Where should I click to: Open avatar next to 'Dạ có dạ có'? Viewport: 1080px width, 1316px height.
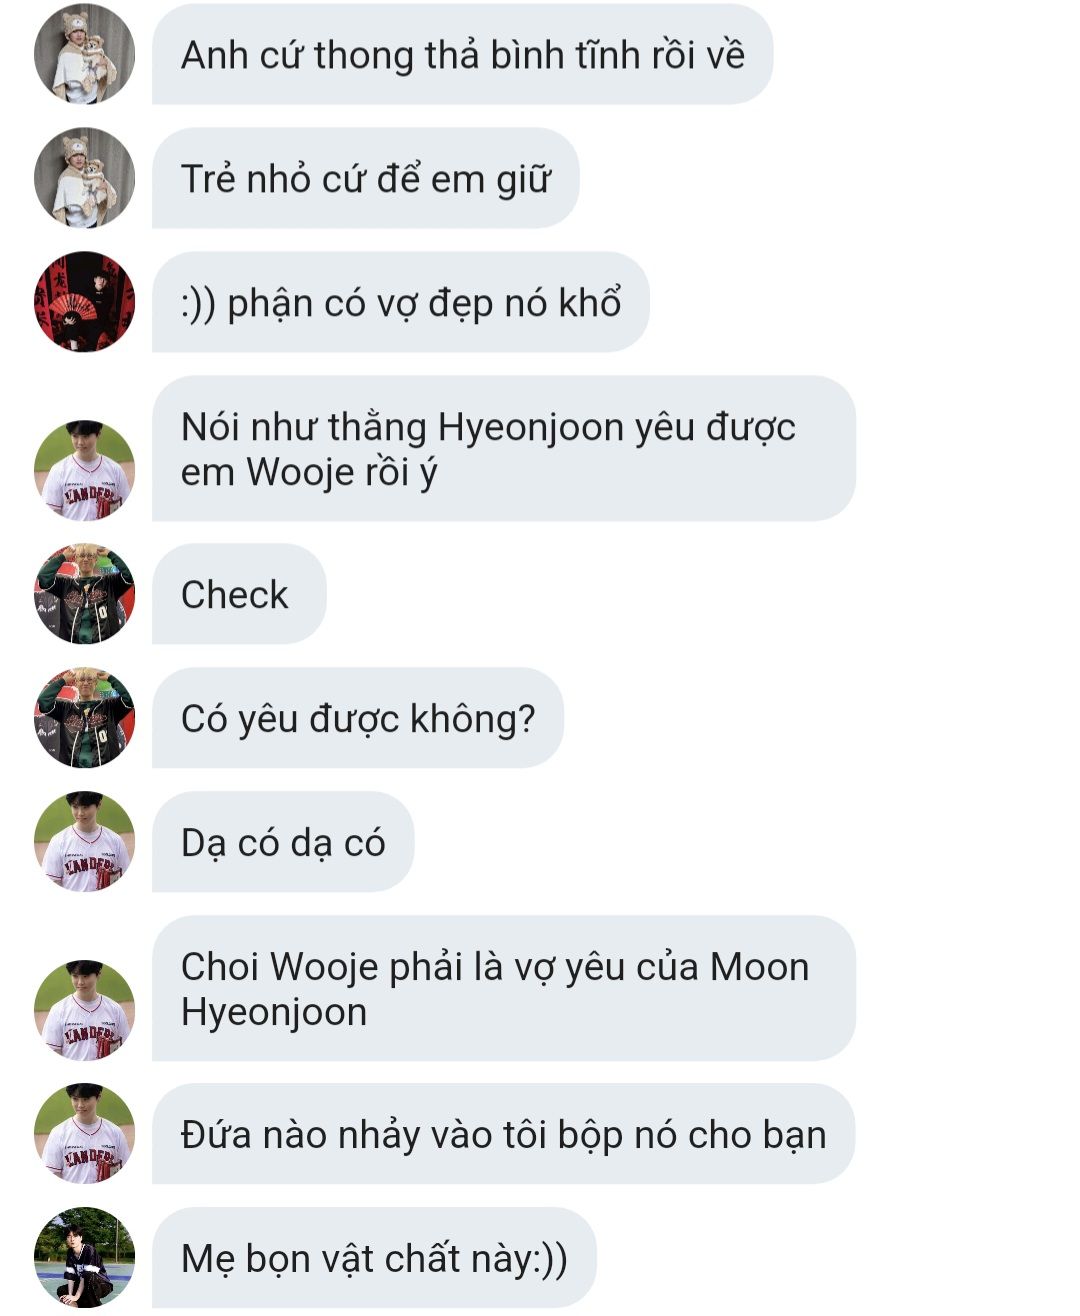(x=84, y=842)
